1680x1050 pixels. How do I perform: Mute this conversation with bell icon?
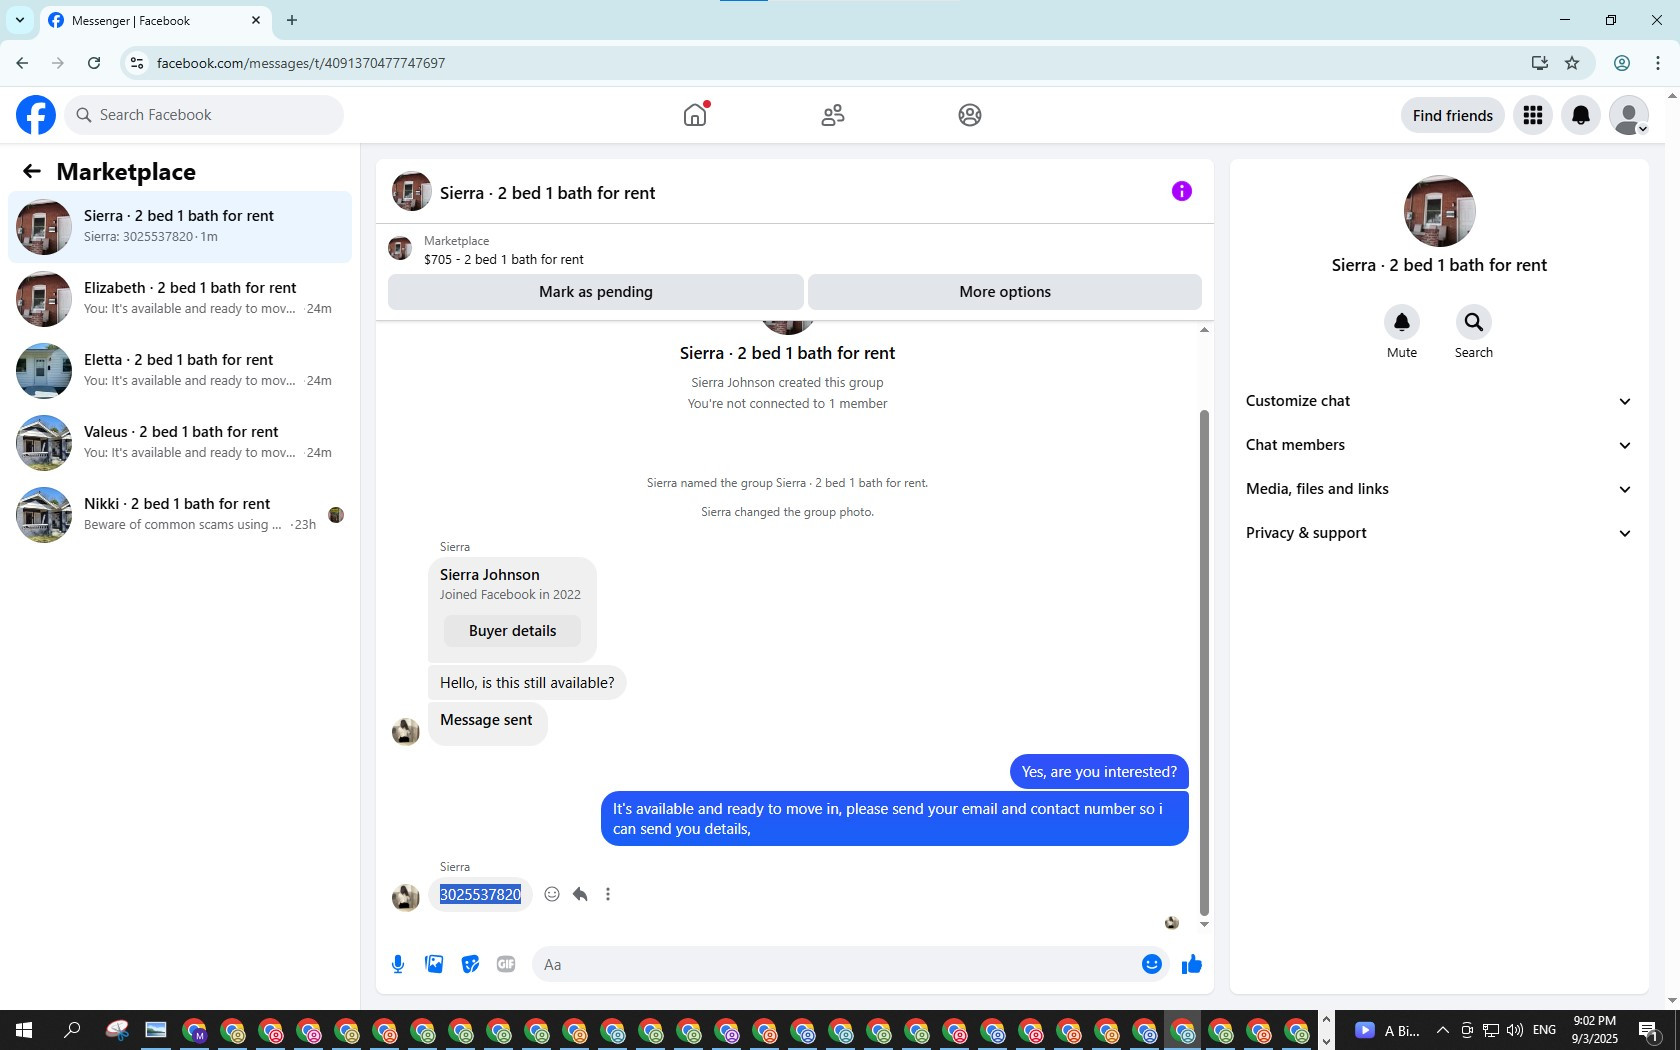1402,322
